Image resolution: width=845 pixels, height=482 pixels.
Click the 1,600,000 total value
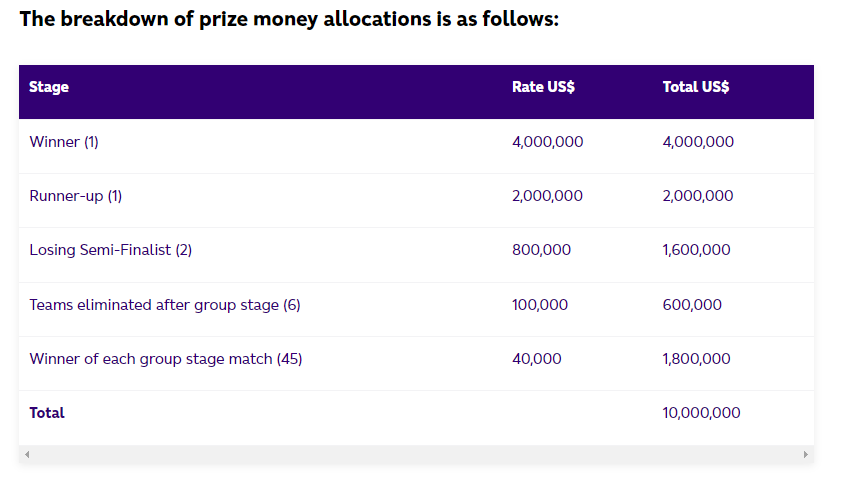coord(696,250)
